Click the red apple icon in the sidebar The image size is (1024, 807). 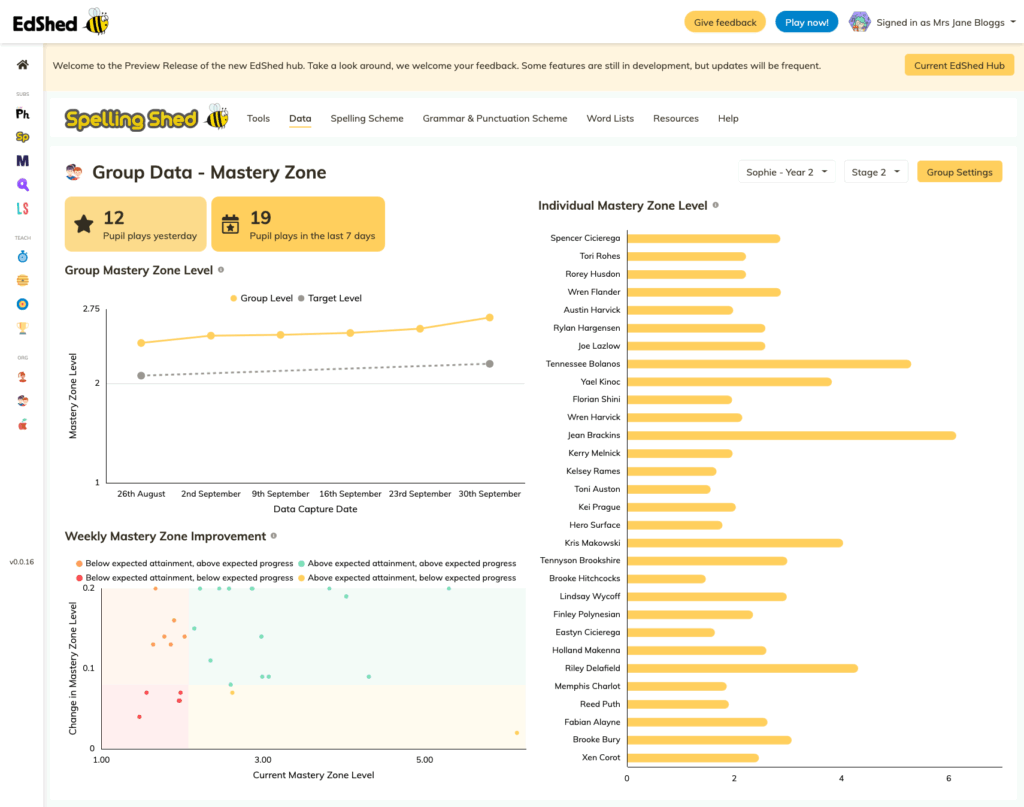pyautogui.click(x=22, y=424)
